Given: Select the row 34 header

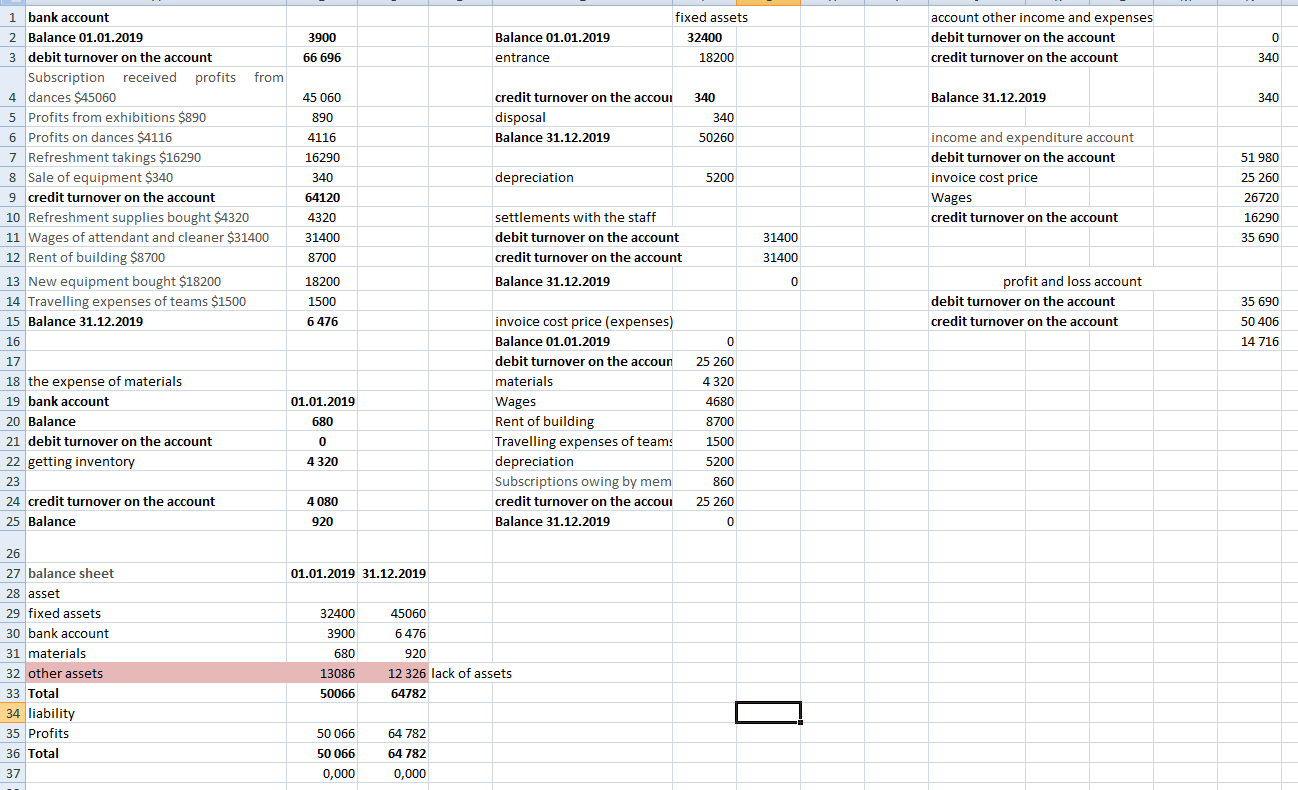Looking at the screenshot, I should pos(12,713).
